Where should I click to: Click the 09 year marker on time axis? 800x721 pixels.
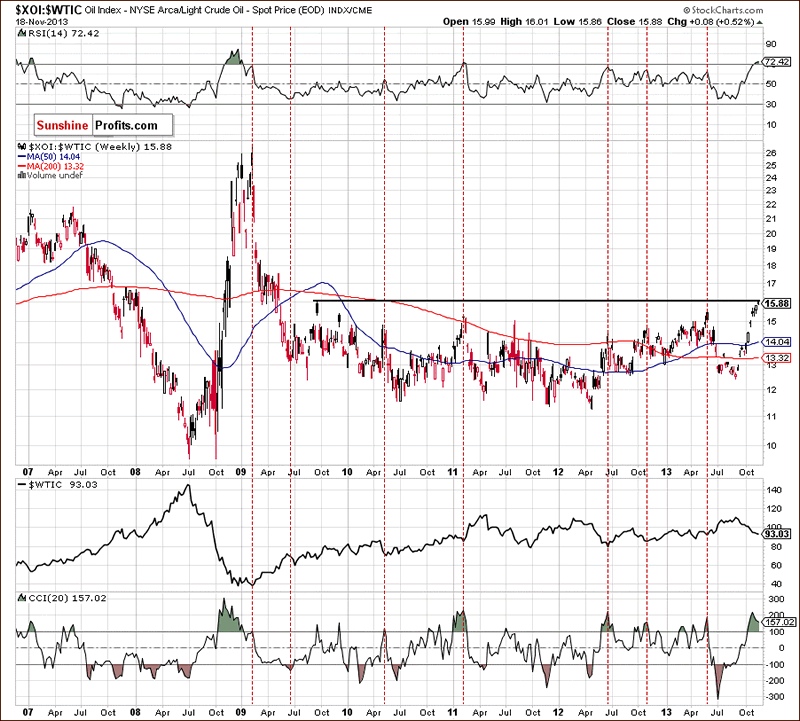pos(241,470)
